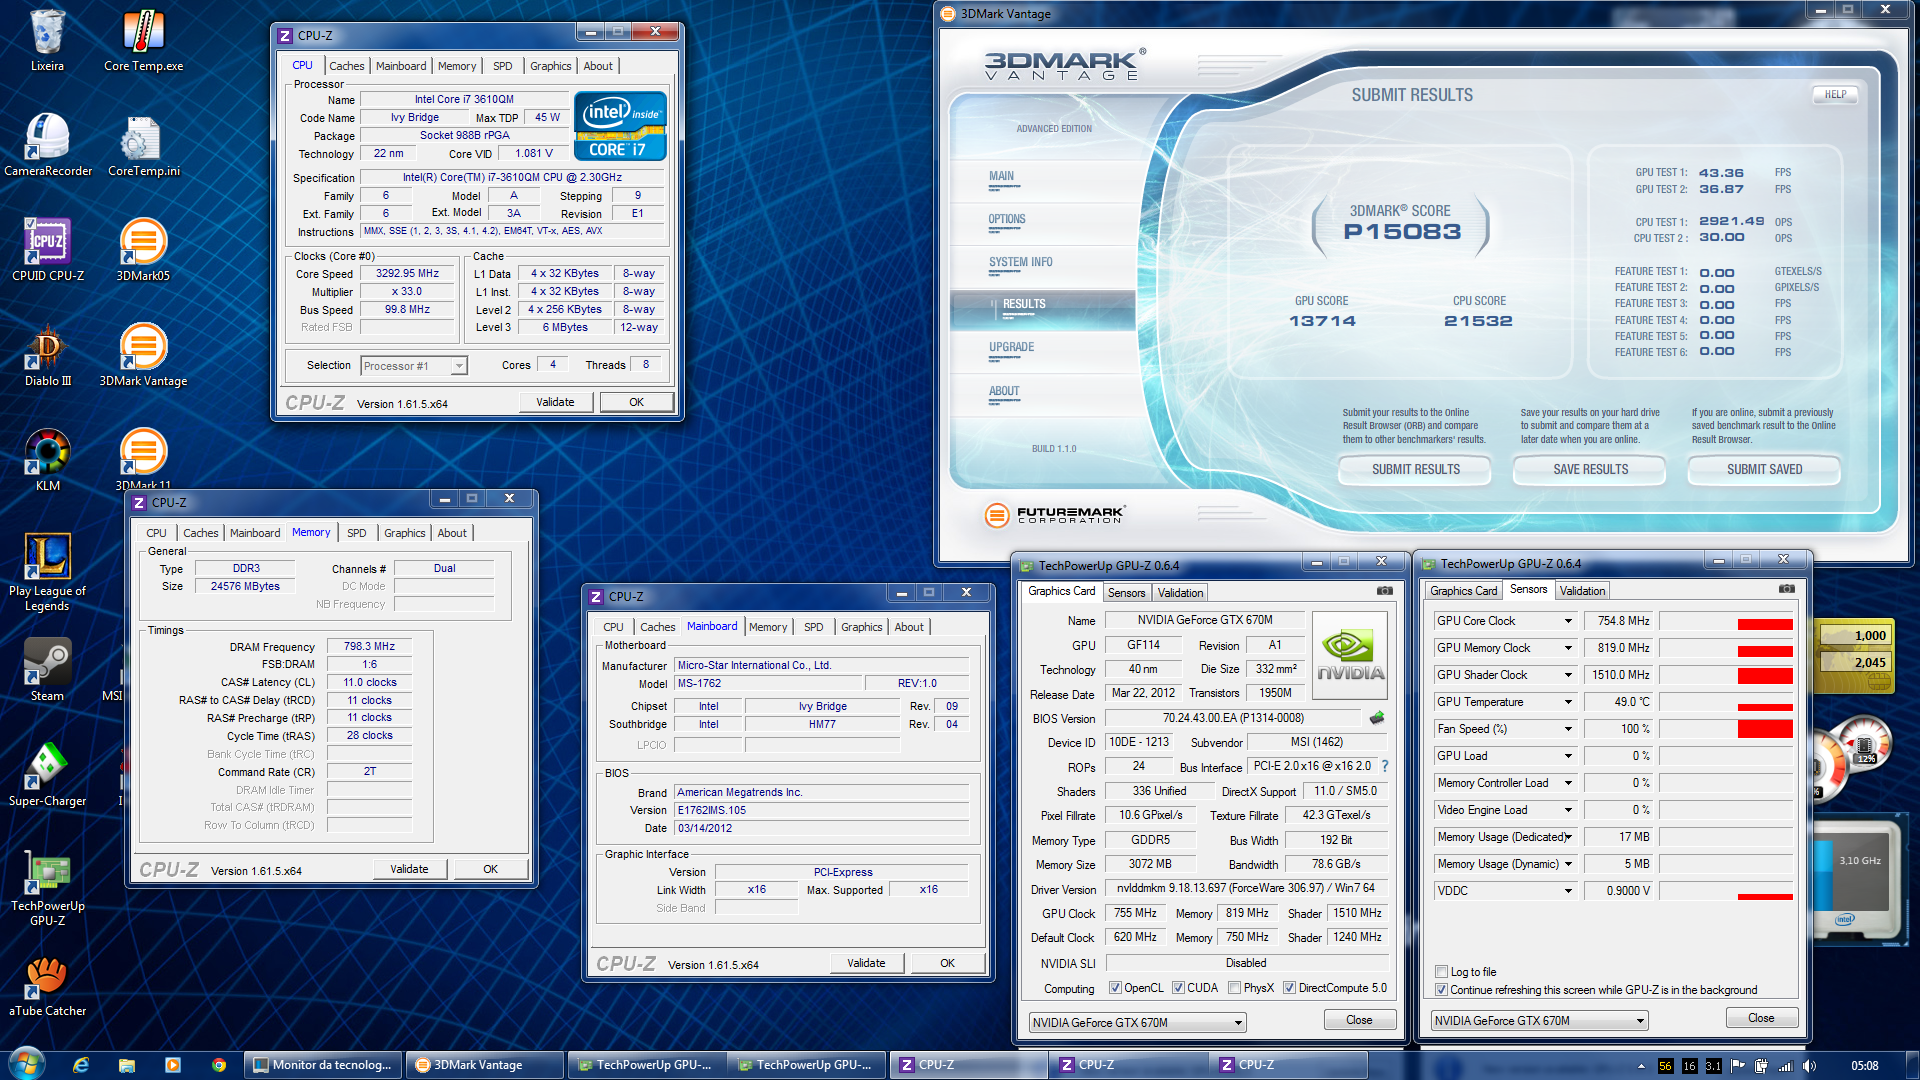
Task: Click volume speaker icon in system tray
Action: (x=1809, y=1066)
